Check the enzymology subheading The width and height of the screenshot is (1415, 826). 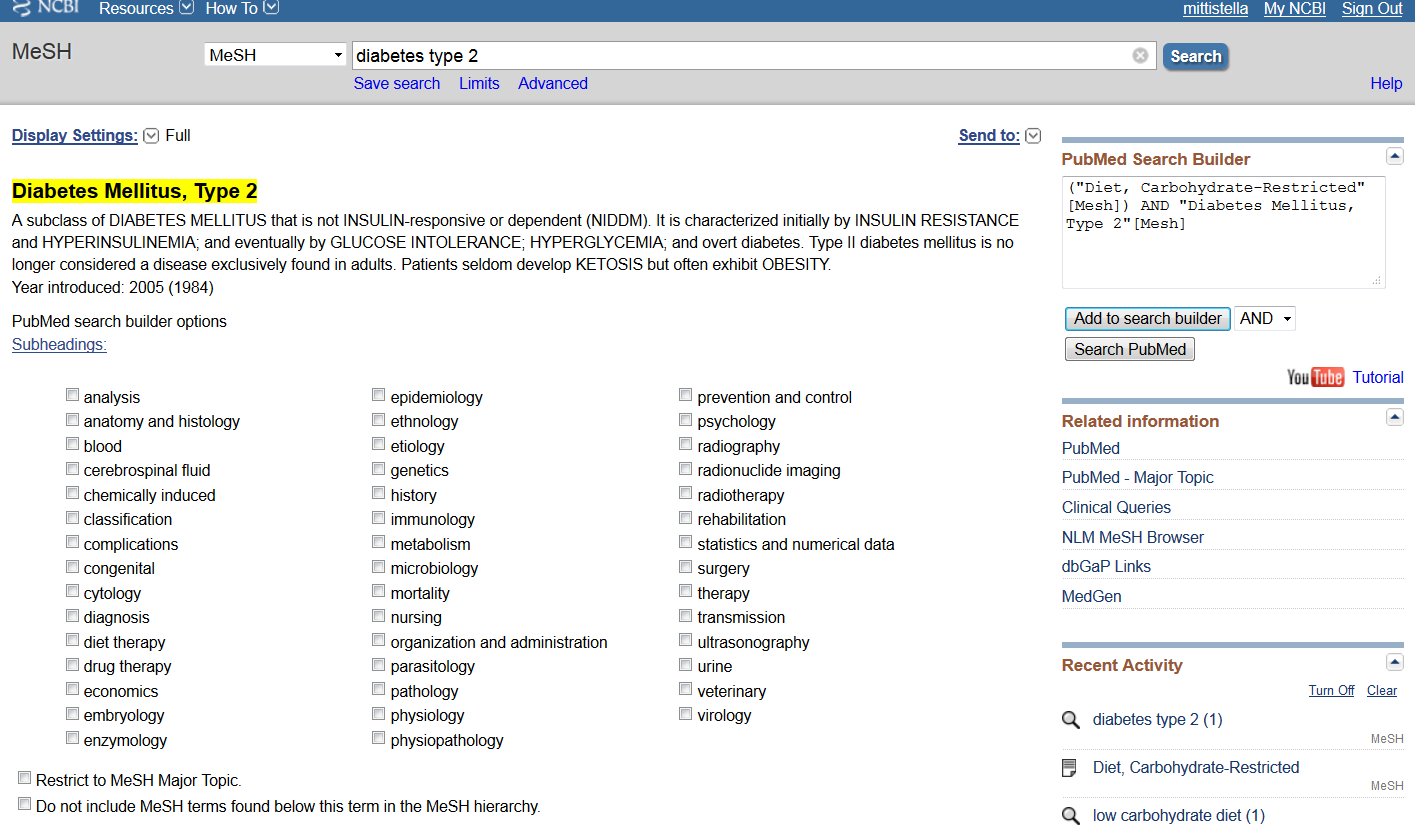tap(73, 739)
